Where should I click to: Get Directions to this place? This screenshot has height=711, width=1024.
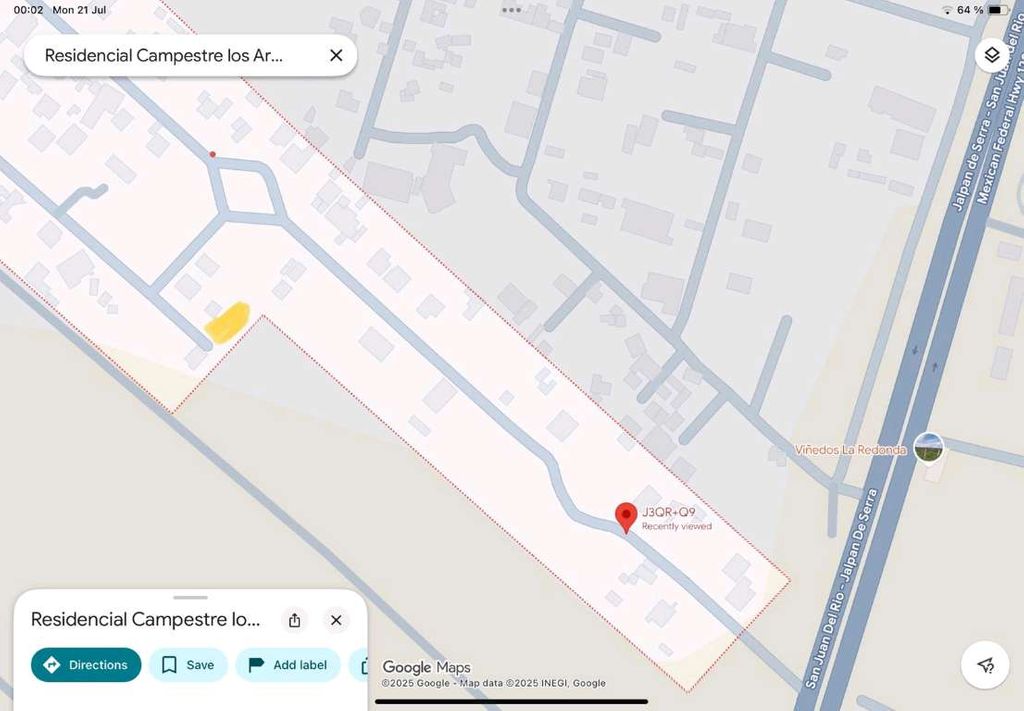pos(86,665)
